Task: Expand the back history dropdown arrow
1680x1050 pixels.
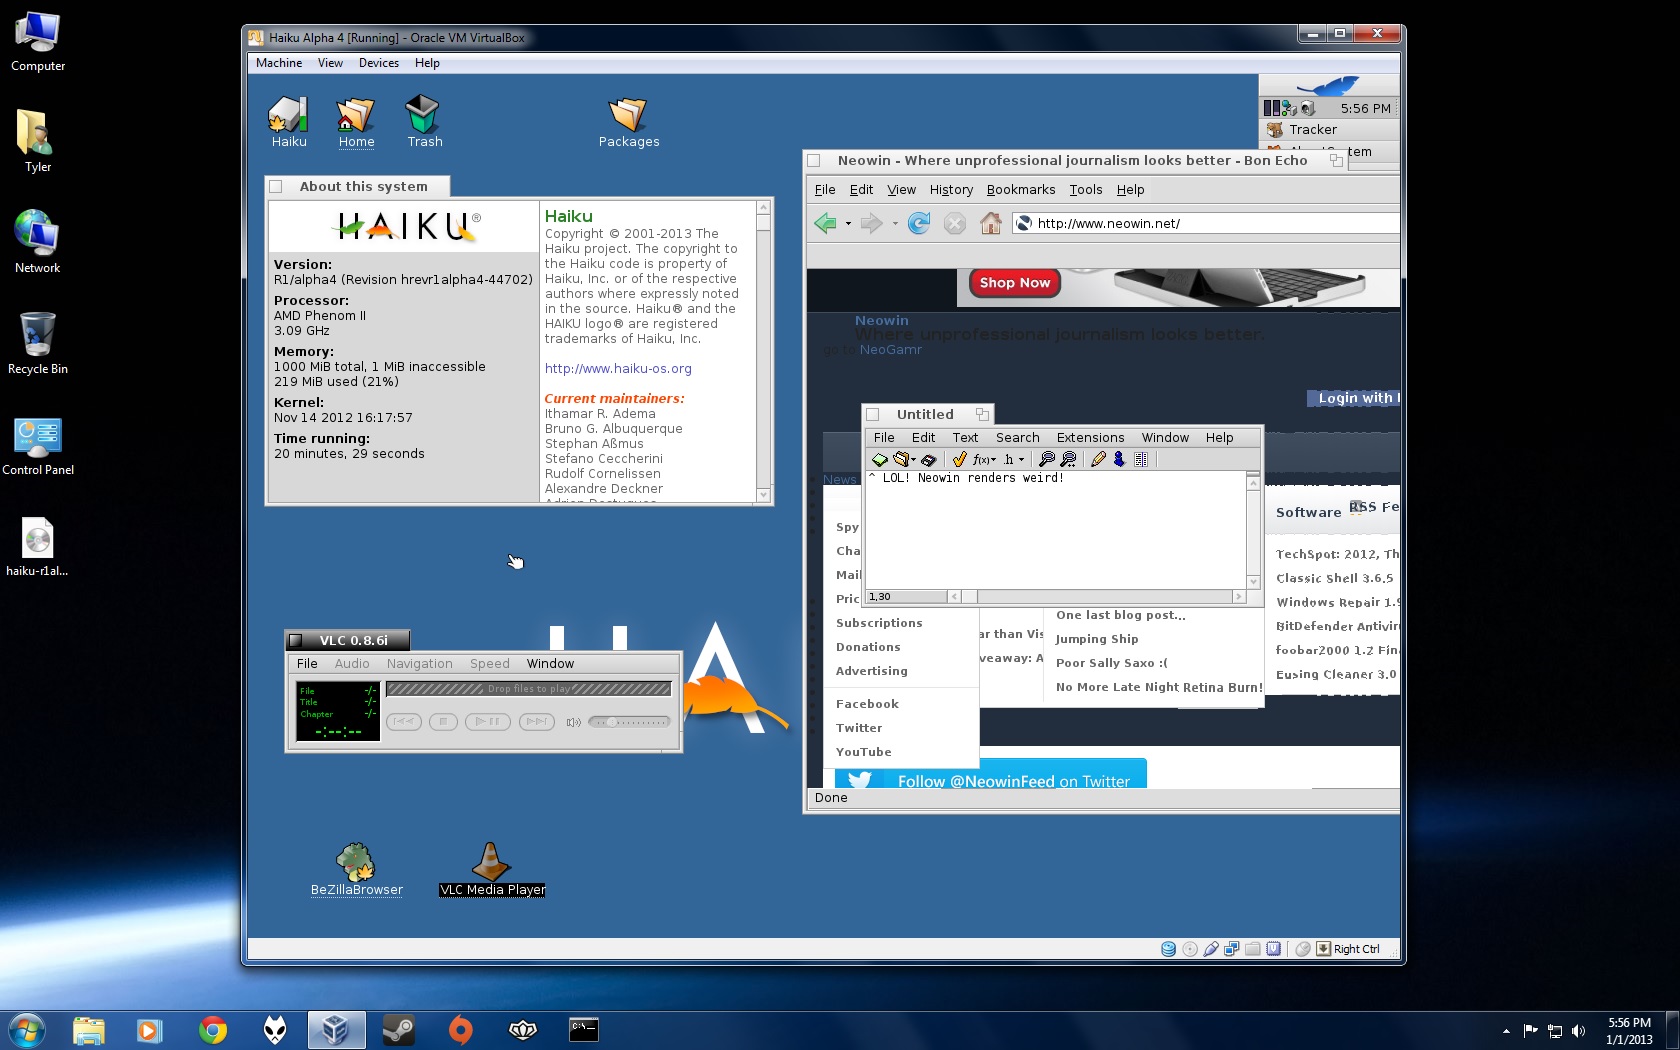Action: (848, 223)
